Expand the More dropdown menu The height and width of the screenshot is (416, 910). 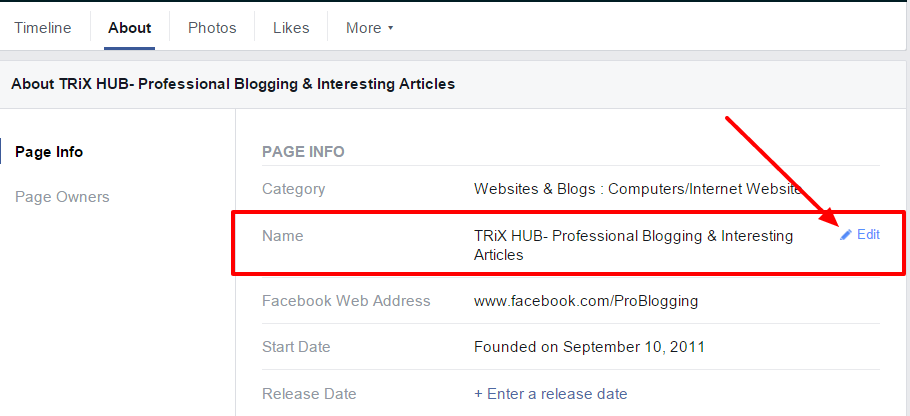[x=369, y=28]
